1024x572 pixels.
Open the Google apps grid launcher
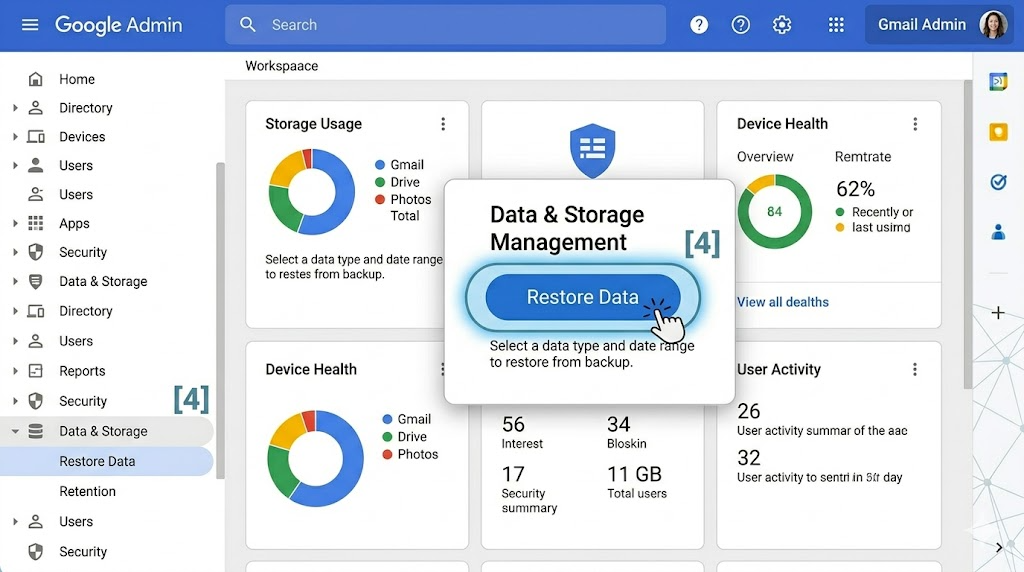836,25
